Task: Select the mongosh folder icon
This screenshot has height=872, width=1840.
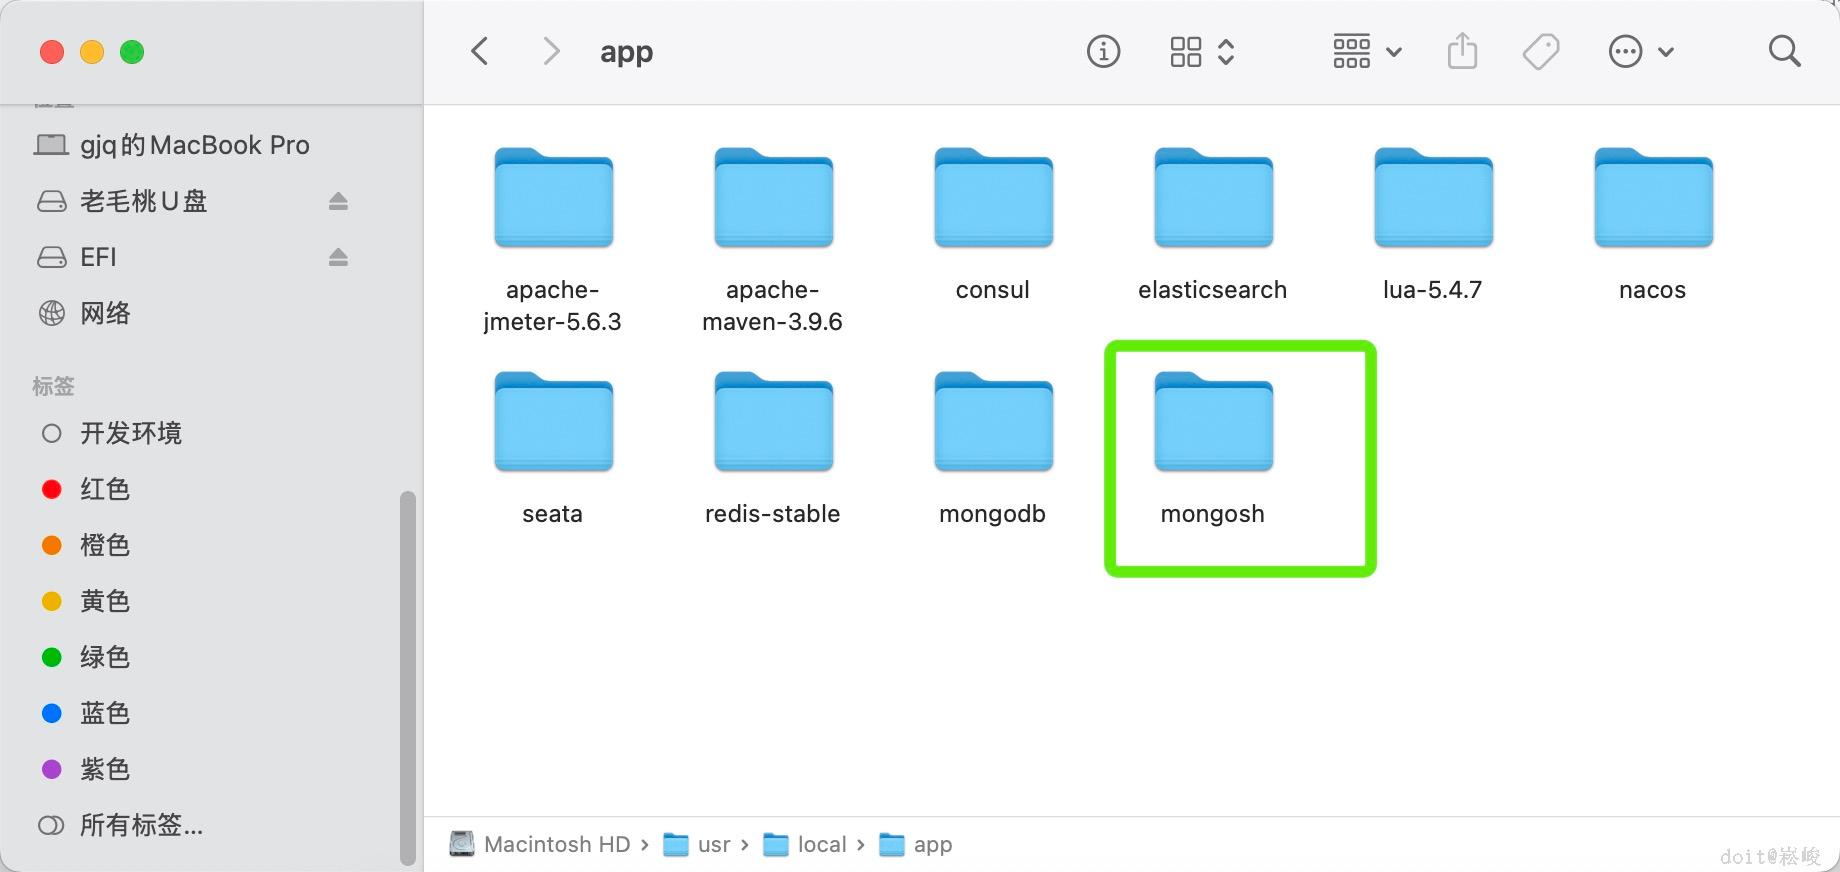Action: [x=1213, y=422]
